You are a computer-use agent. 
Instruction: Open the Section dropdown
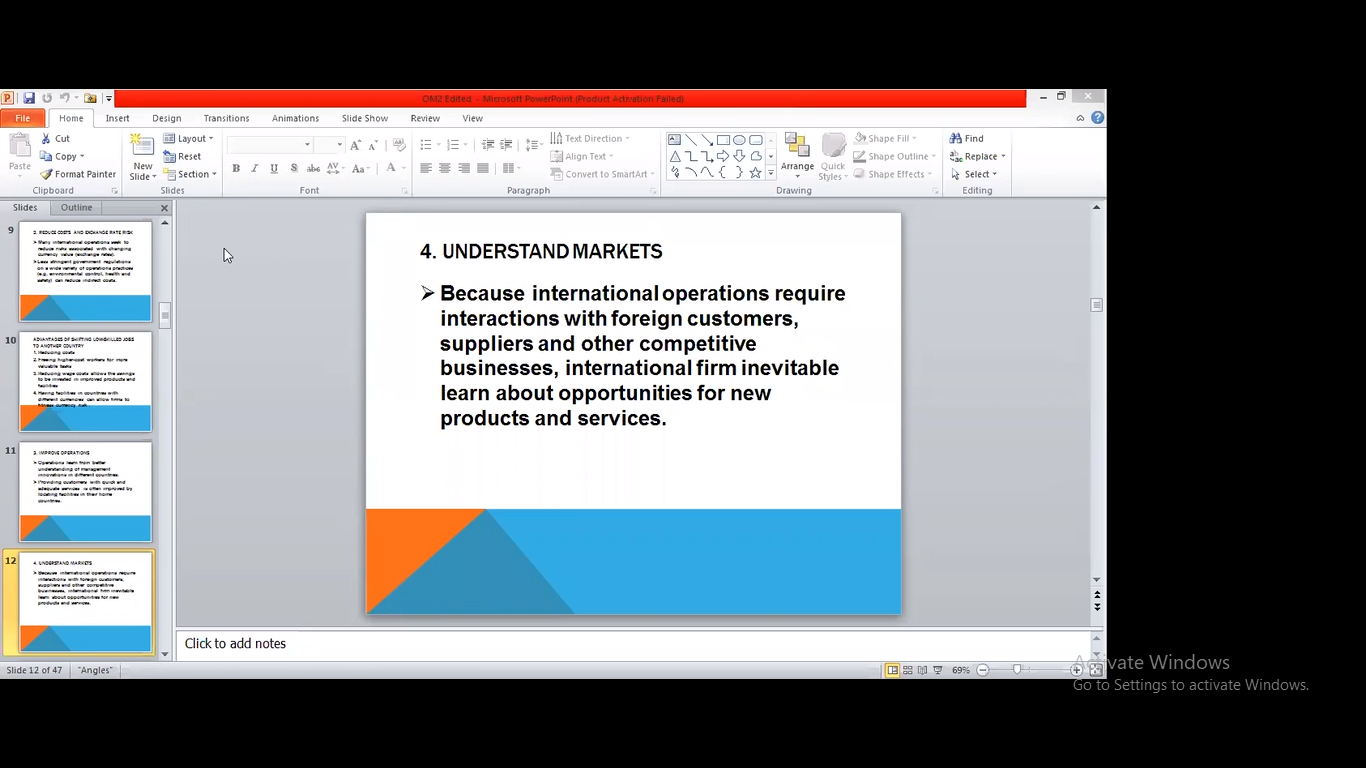(x=189, y=174)
